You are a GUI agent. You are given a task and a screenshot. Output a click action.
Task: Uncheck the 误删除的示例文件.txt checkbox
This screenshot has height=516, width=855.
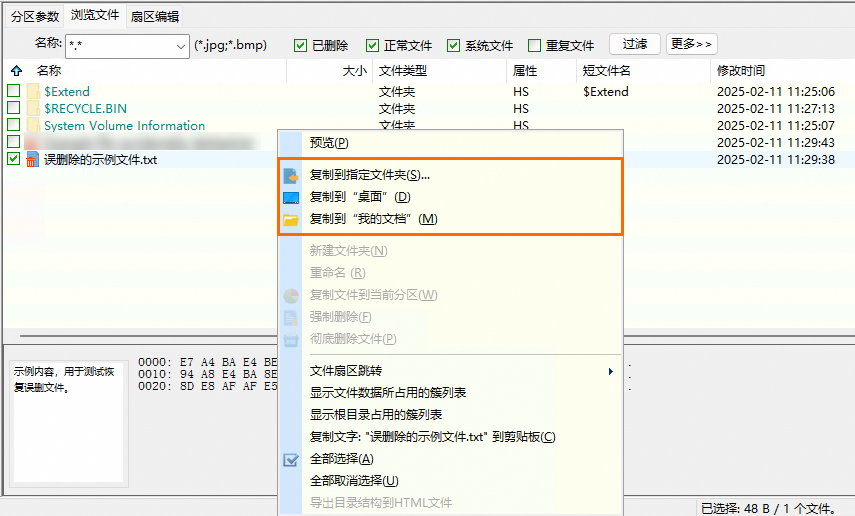pos(14,159)
